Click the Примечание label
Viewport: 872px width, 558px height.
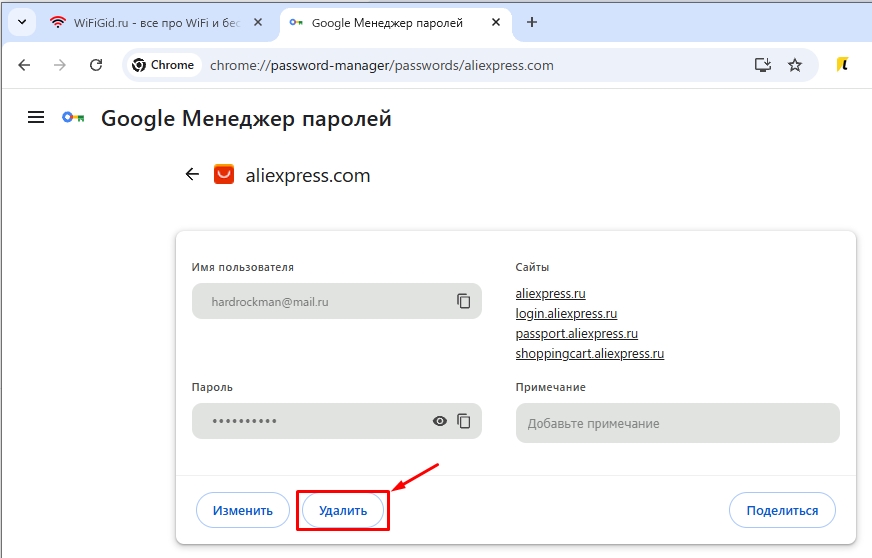coord(551,387)
